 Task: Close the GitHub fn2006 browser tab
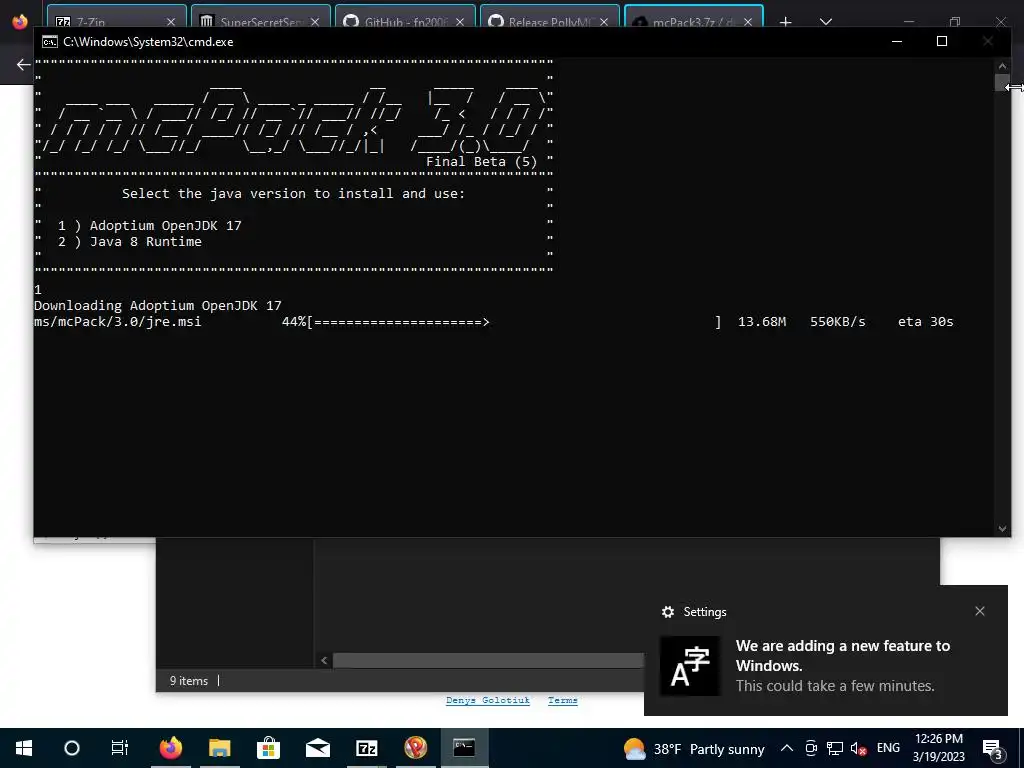[460, 22]
